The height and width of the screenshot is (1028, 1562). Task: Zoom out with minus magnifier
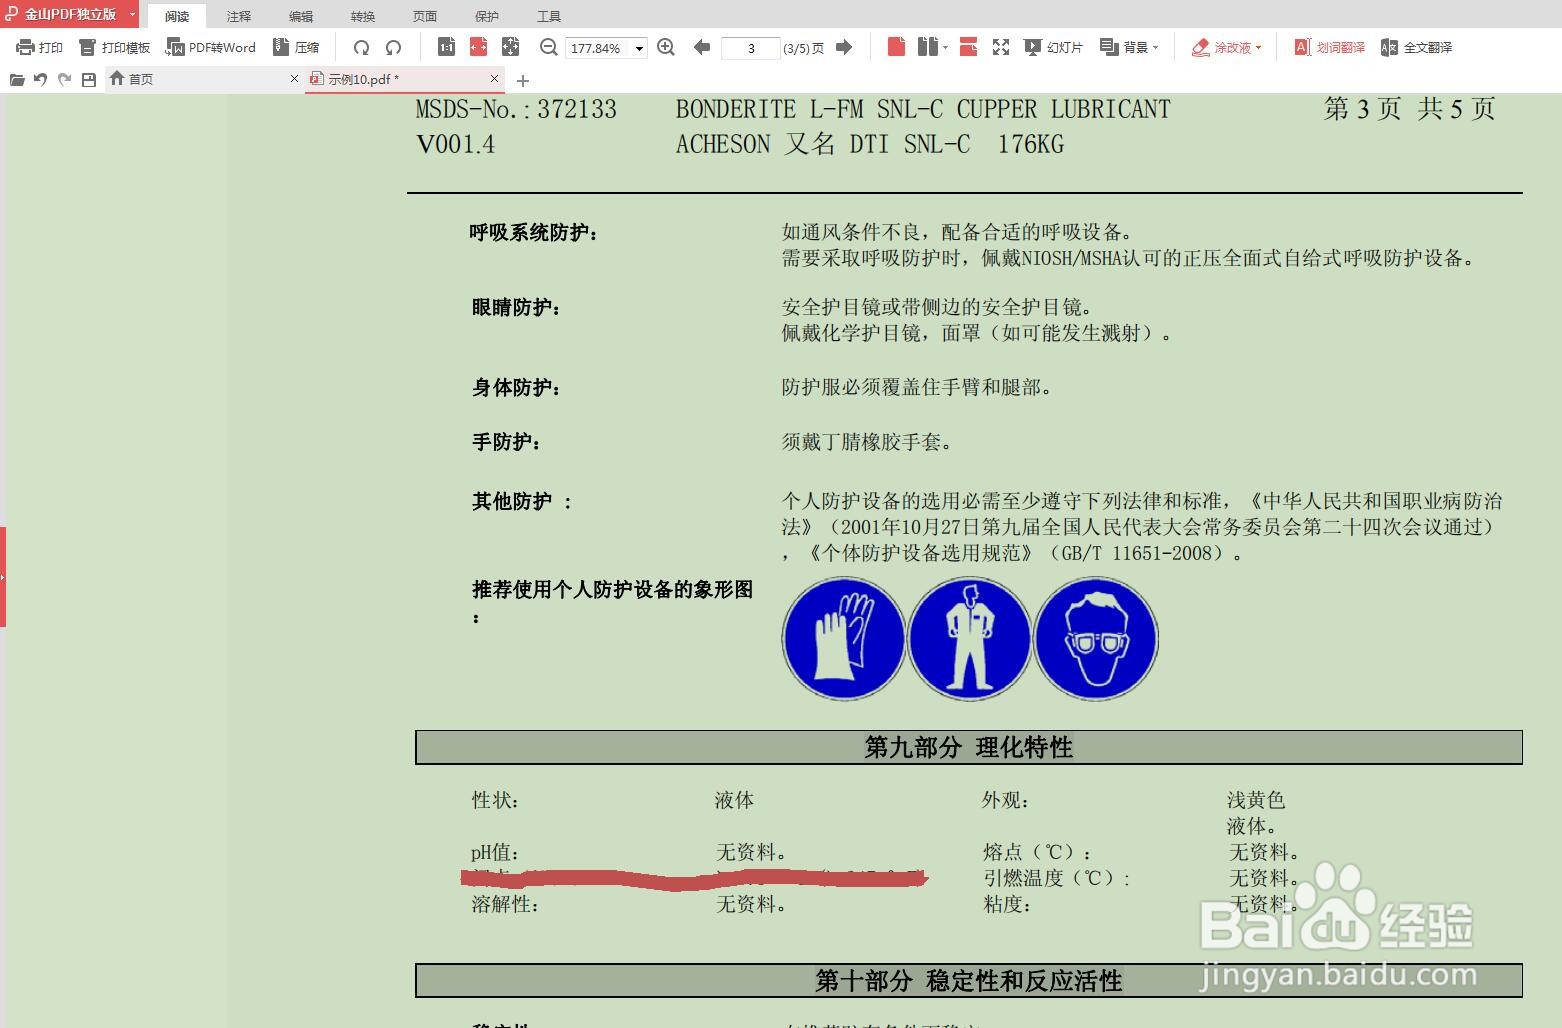548,47
